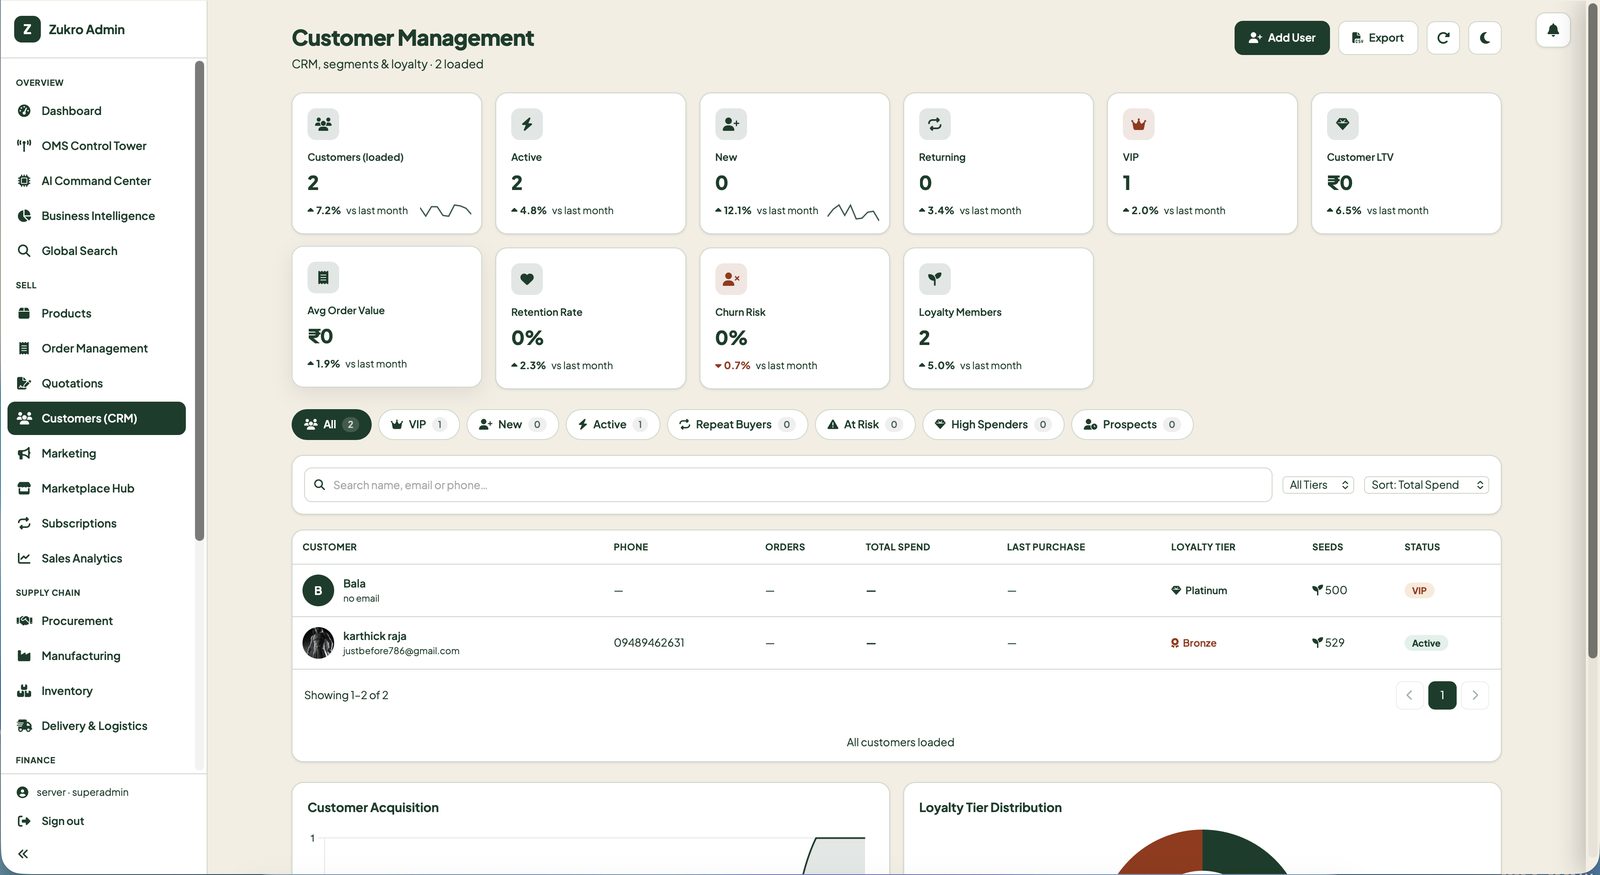
Task: Go to next page with right chevron
Action: pyautogui.click(x=1475, y=695)
